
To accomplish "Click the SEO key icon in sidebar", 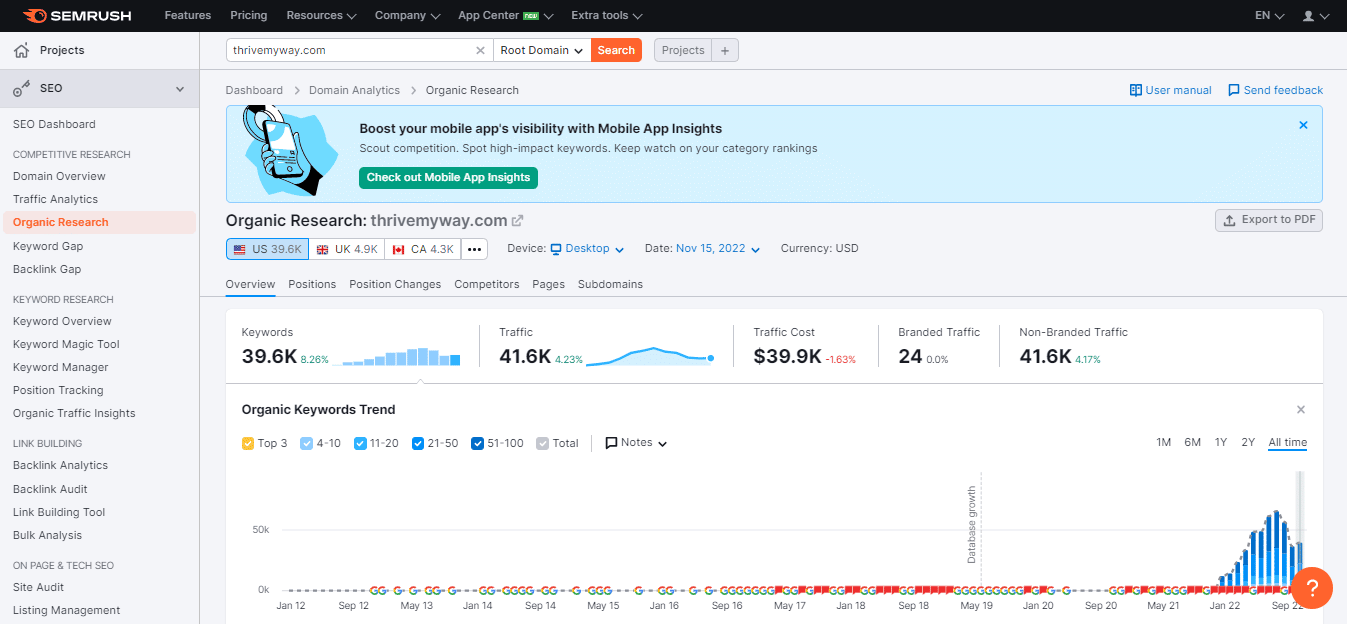I will [22, 89].
